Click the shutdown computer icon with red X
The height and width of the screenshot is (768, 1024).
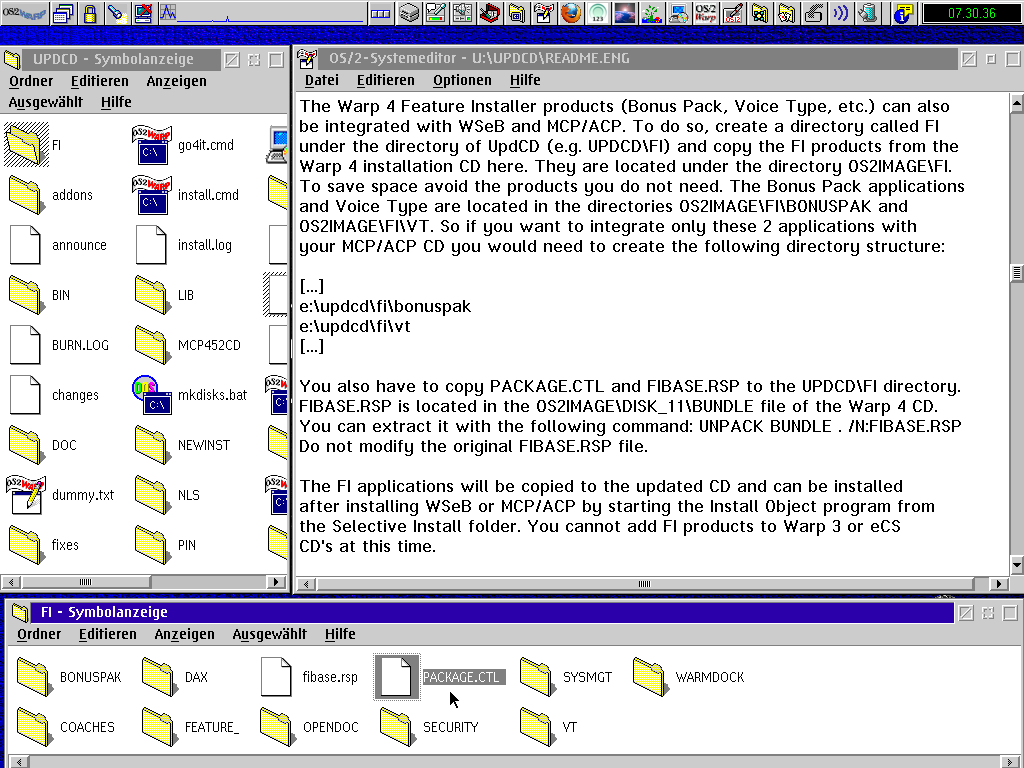(143, 13)
